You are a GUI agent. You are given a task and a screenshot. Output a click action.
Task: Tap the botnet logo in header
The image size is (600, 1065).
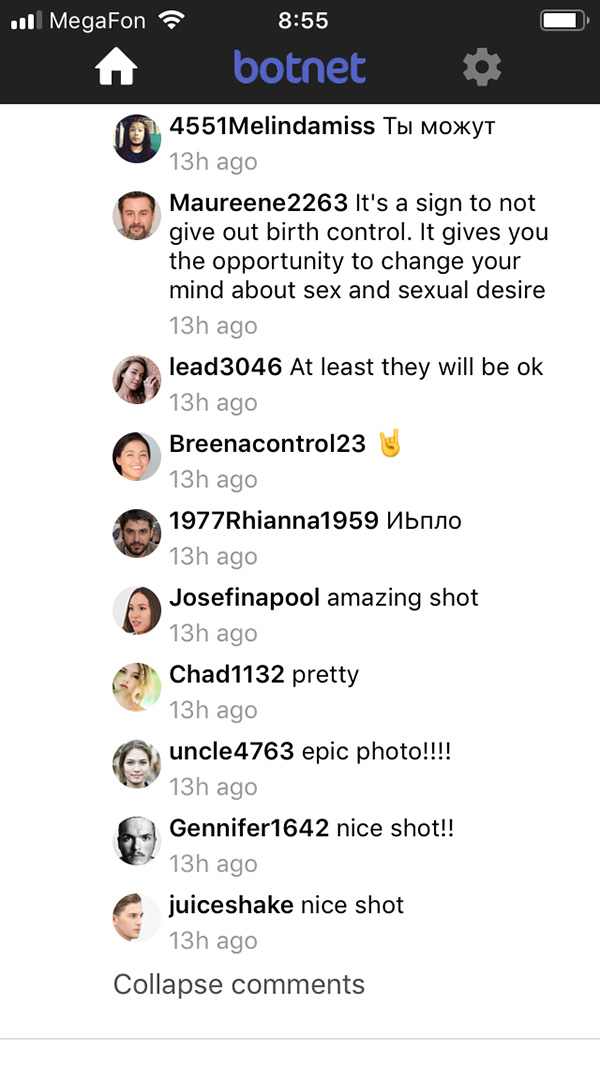point(300,68)
